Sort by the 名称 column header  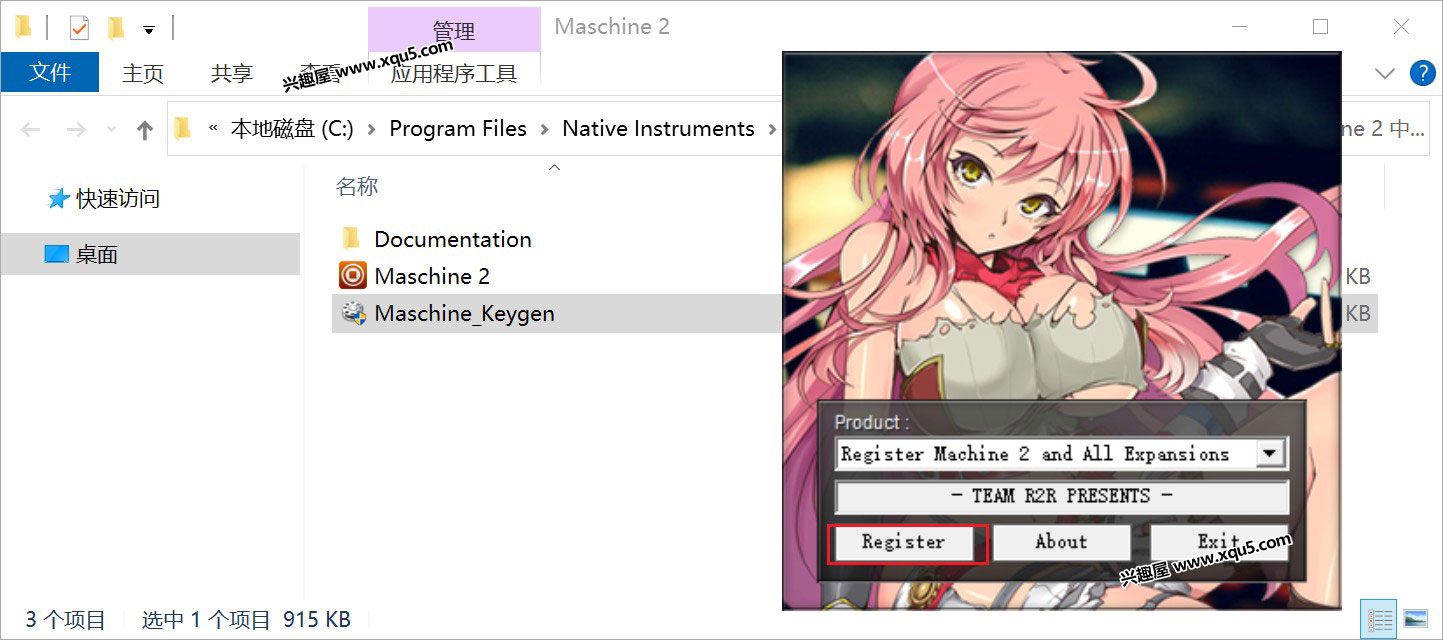357,187
